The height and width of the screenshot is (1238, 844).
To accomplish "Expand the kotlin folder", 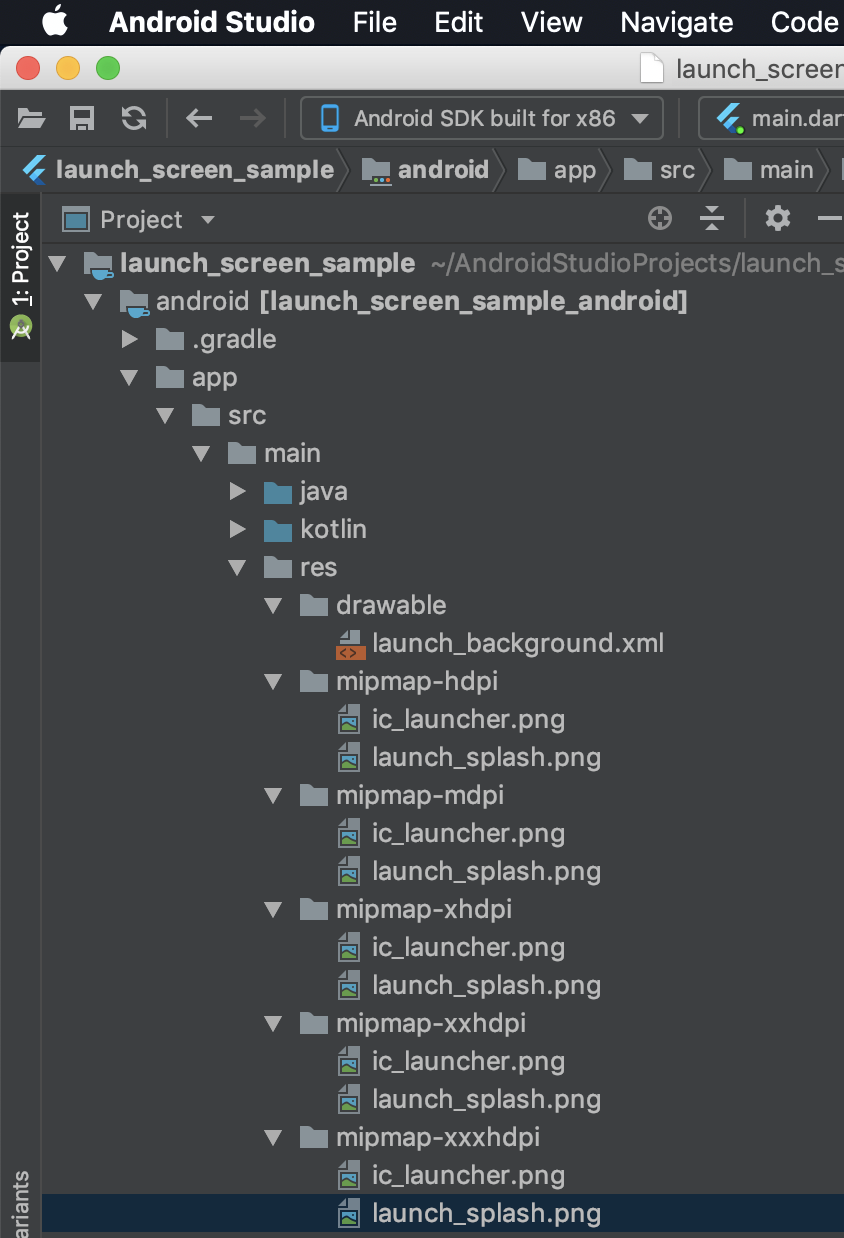I will (237, 529).
